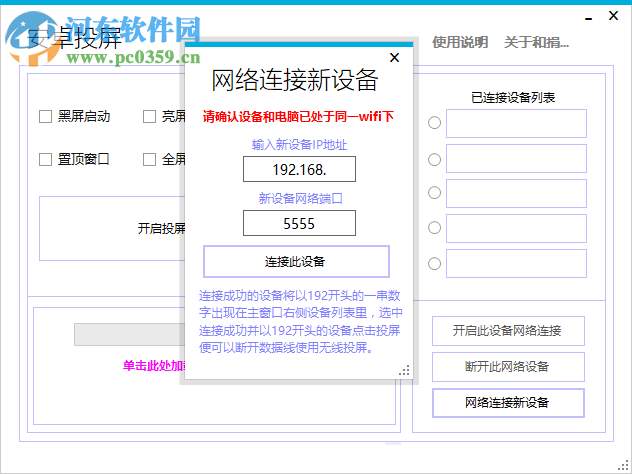This screenshot has height=474, width=632.
Task: Click the fifth connected device list box
Action: click(x=516, y=264)
